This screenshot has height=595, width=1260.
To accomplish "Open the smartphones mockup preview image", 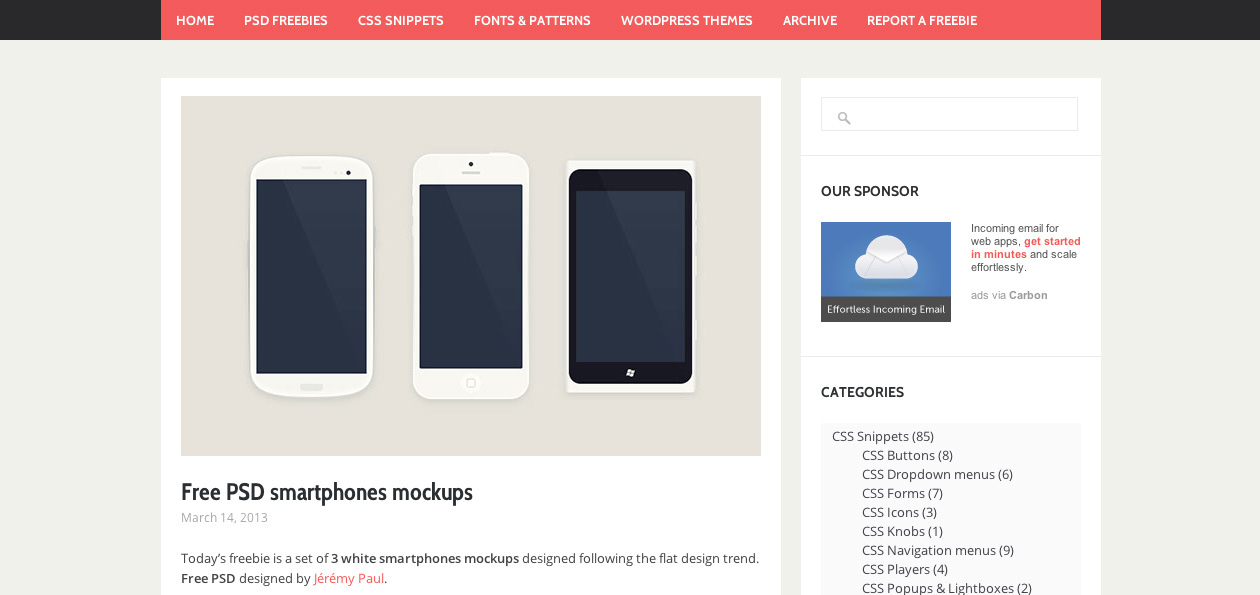I will click(x=471, y=276).
